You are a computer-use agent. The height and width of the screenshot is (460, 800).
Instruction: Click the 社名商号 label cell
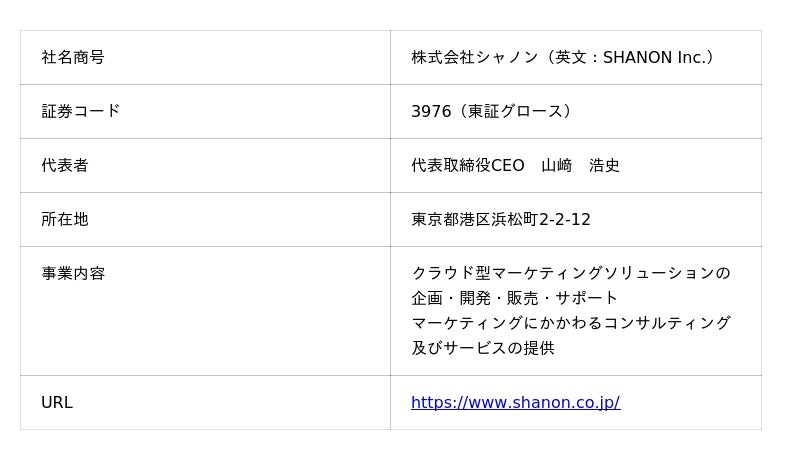click(73, 58)
